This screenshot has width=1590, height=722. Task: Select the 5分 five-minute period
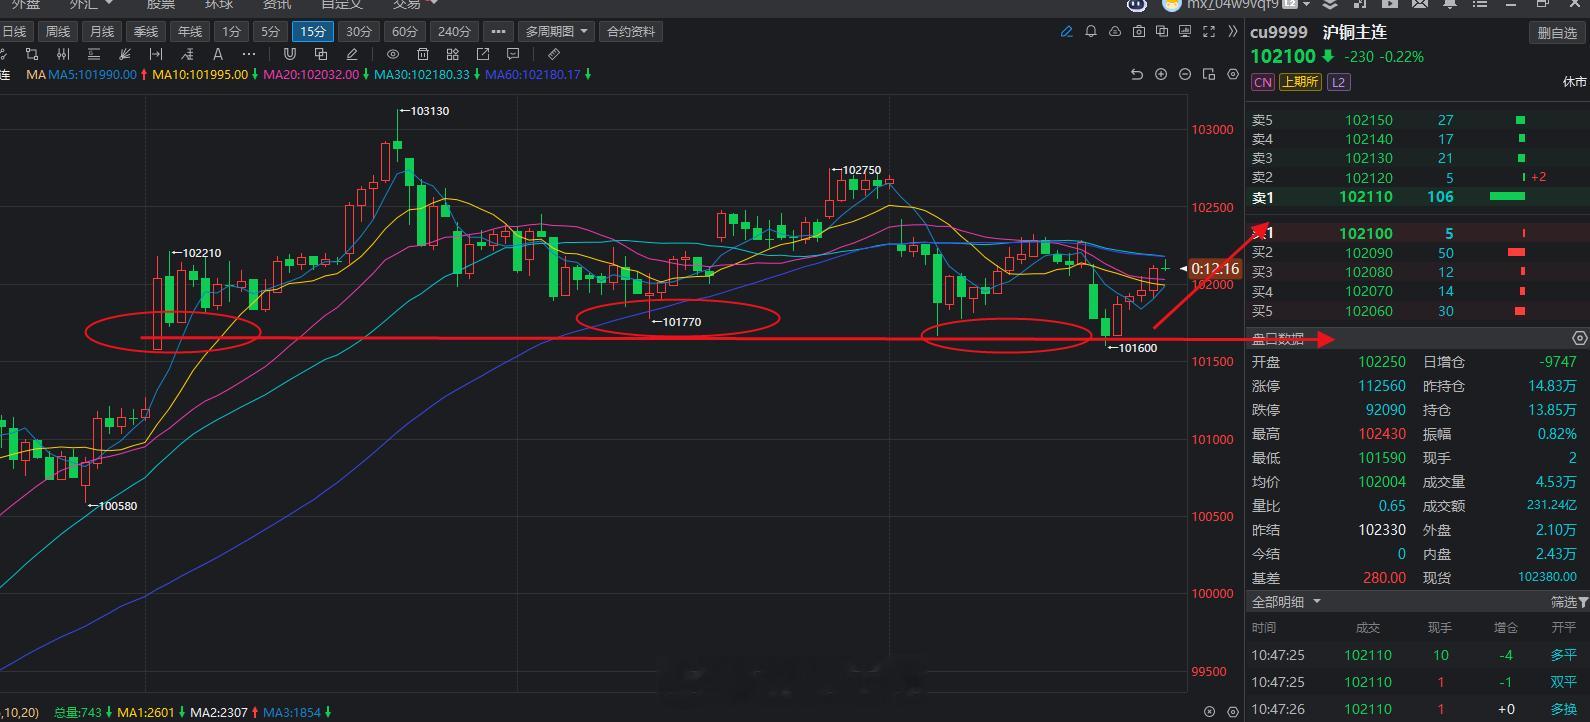pyautogui.click(x=271, y=32)
